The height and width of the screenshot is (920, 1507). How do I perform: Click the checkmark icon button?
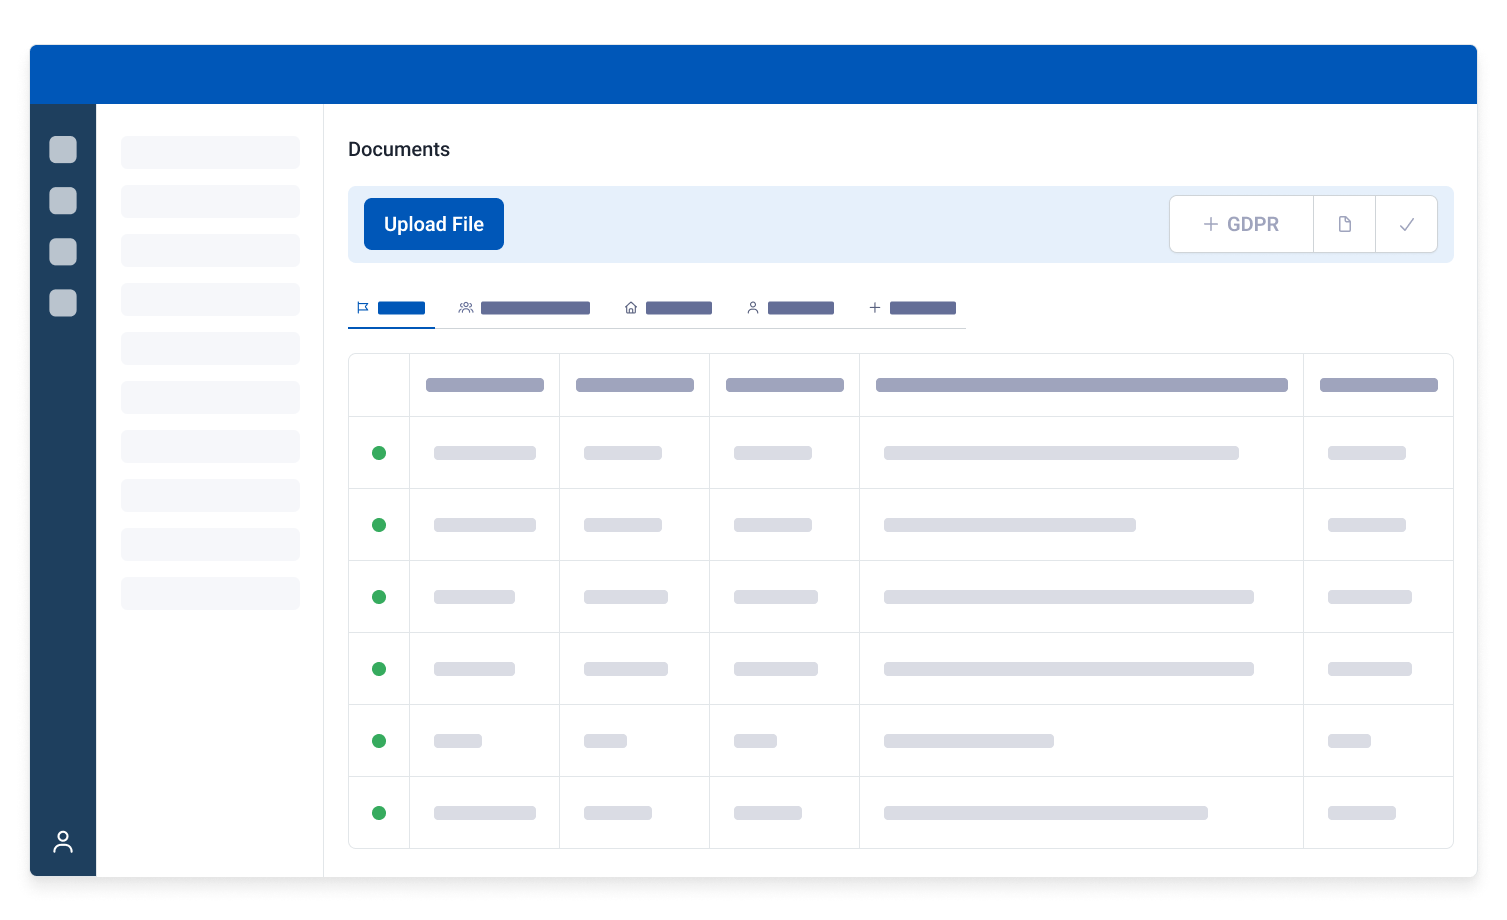tap(1406, 224)
